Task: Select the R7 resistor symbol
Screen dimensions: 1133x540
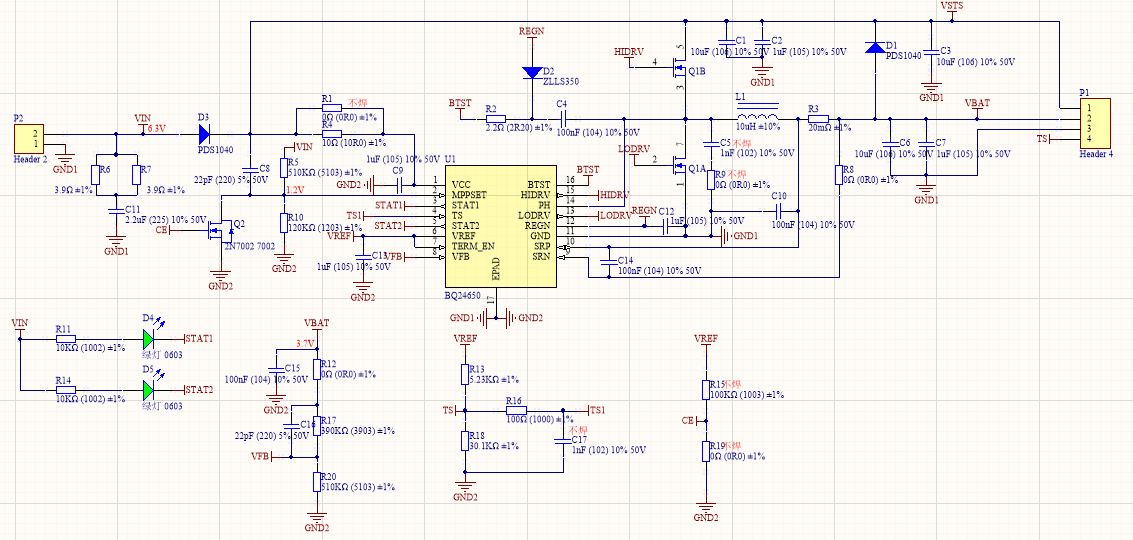Action: 136,174
